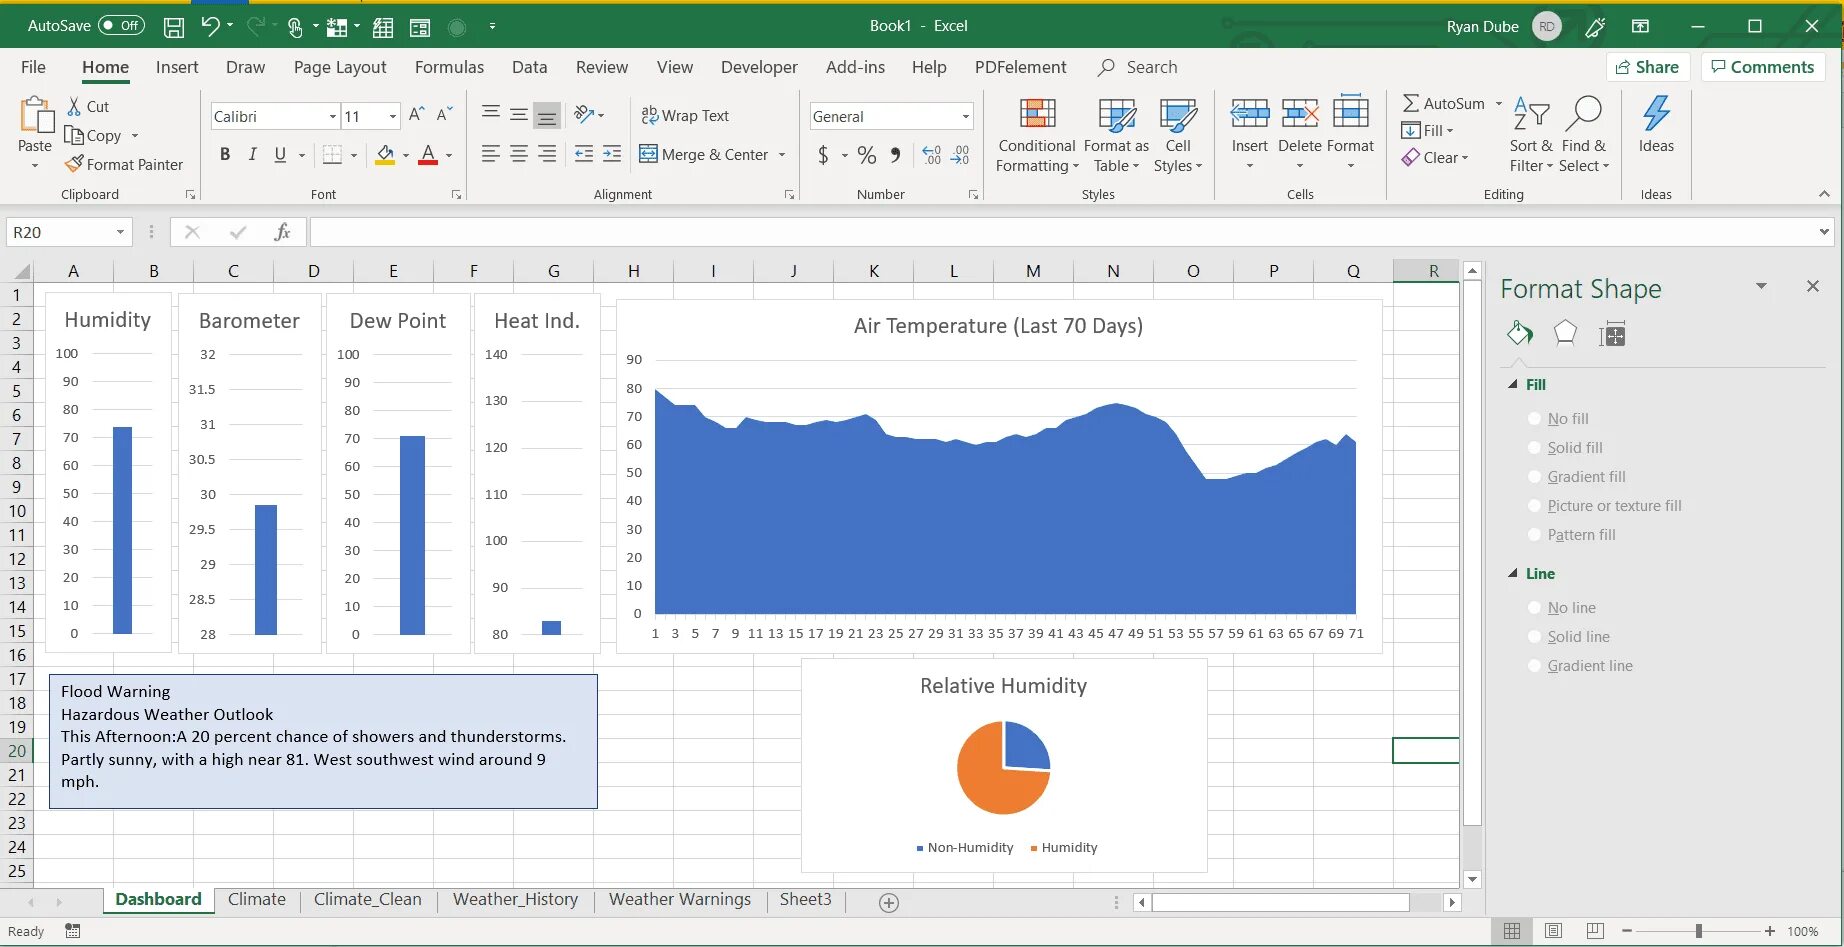The image size is (1844, 947).
Task: Select Gradient fill radio option
Action: click(1534, 476)
